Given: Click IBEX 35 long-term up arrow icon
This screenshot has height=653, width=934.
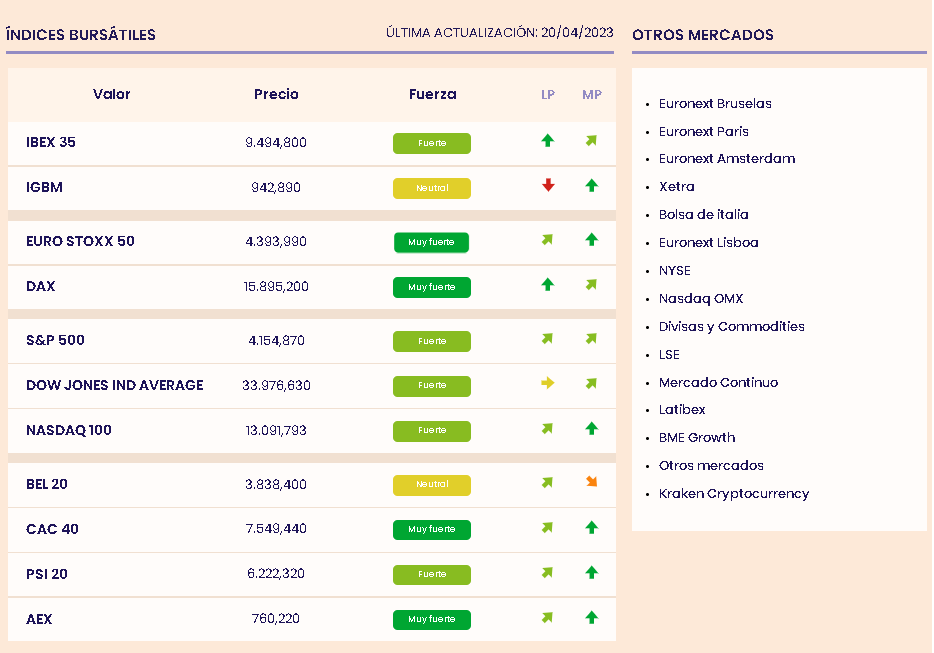Looking at the screenshot, I should coord(547,141).
